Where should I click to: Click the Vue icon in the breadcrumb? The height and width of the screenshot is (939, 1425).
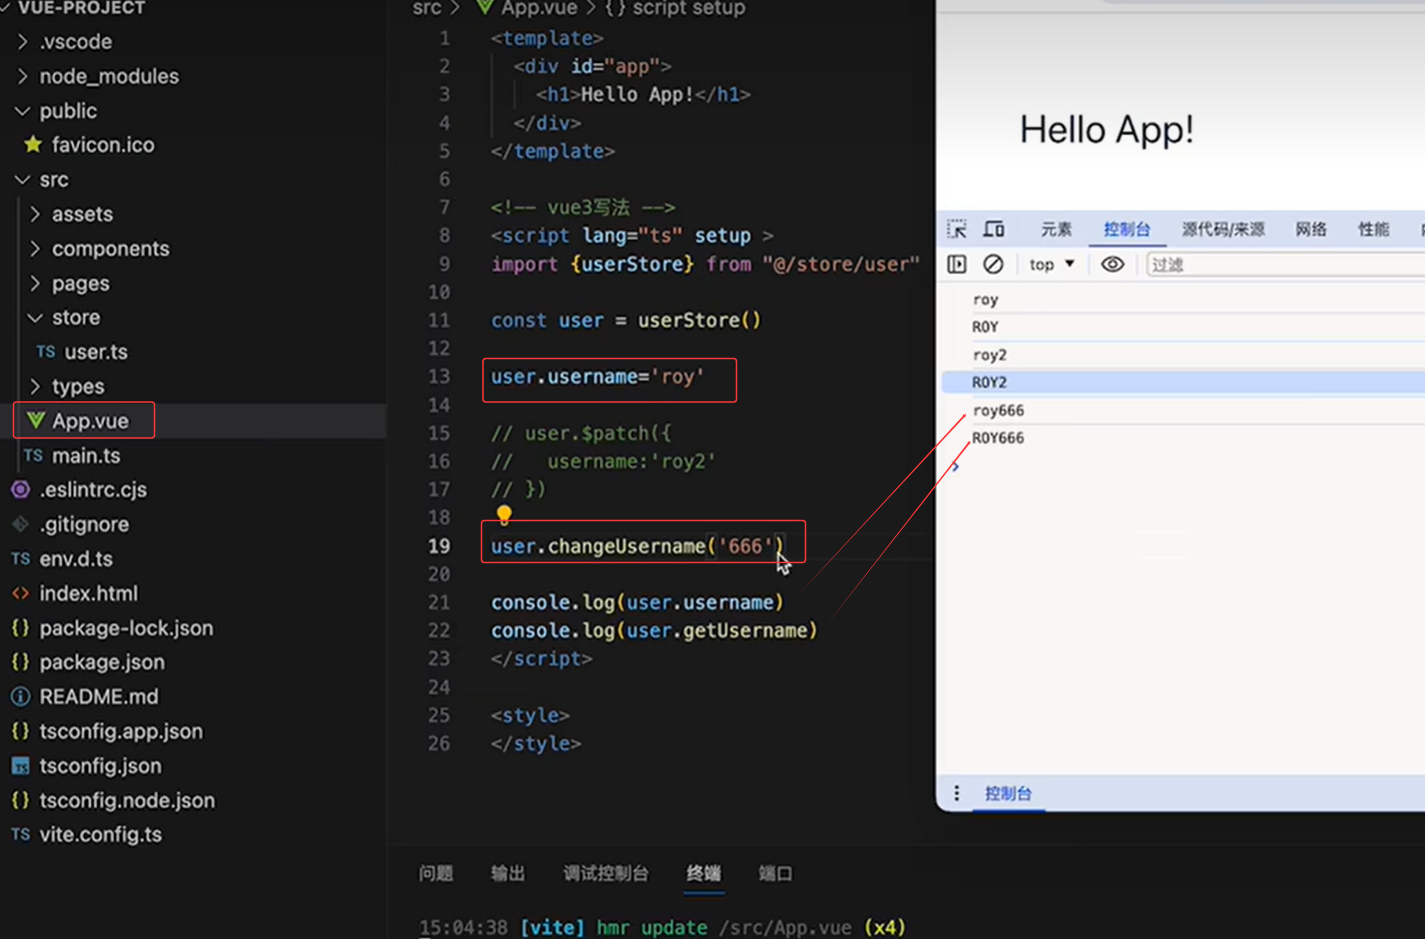tap(484, 8)
